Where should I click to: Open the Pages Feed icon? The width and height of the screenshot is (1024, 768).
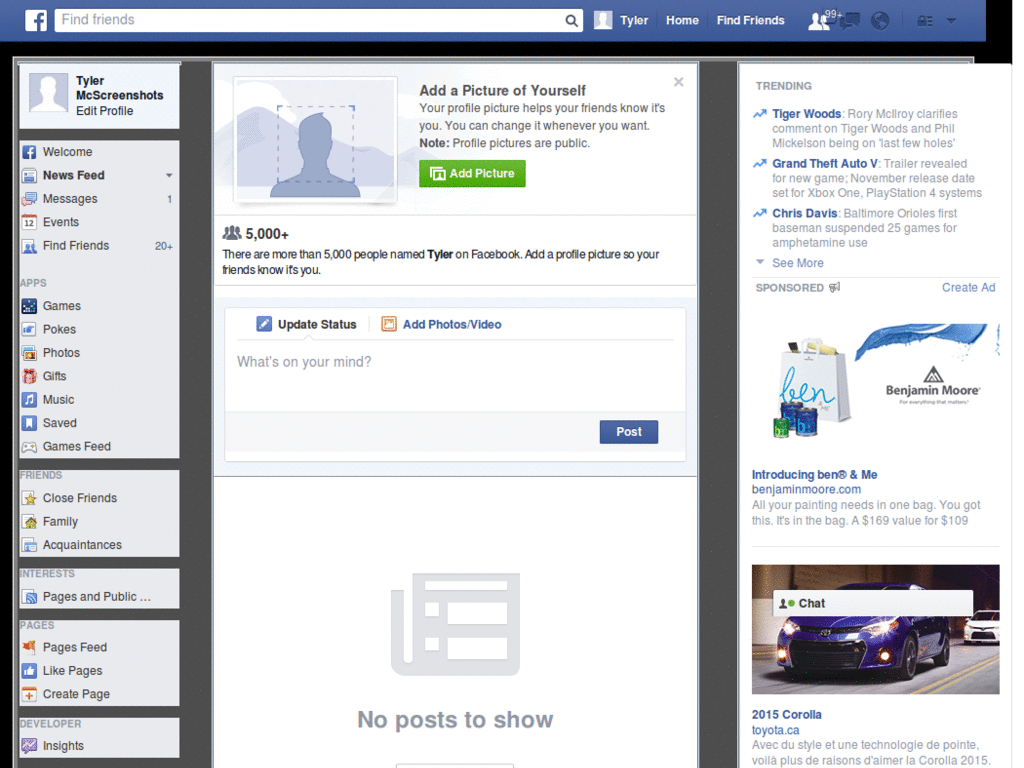pos(29,647)
